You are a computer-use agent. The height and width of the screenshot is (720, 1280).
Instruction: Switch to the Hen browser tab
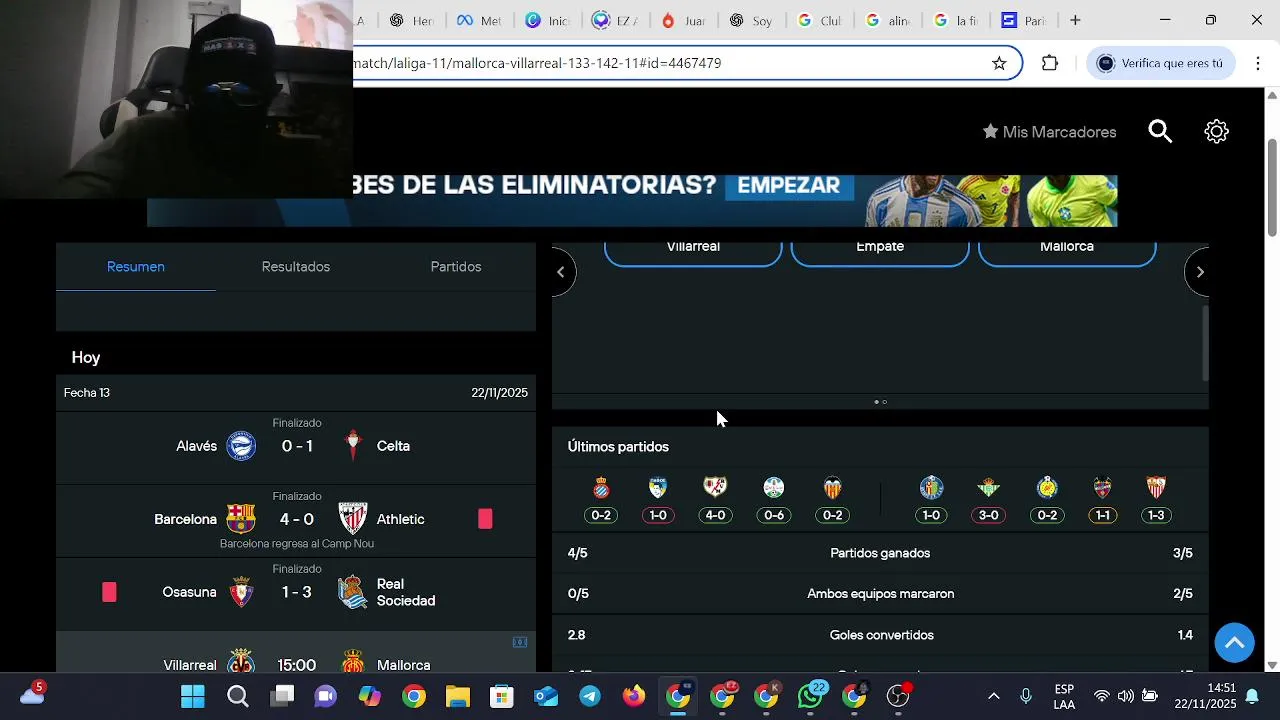pos(411,20)
